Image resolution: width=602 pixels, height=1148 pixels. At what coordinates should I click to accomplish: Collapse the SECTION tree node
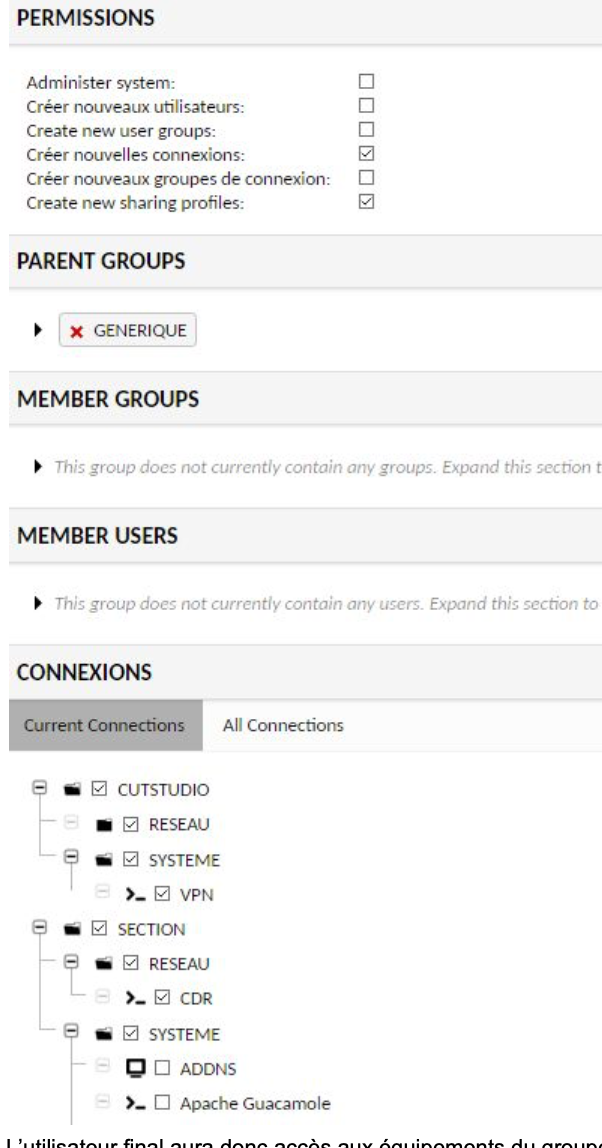coord(38,929)
